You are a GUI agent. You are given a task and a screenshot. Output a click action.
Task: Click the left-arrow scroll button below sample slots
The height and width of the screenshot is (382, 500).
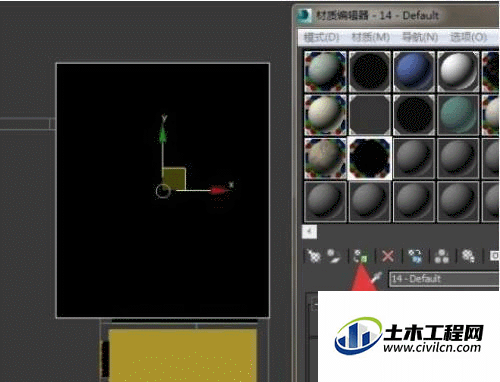(x=309, y=232)
